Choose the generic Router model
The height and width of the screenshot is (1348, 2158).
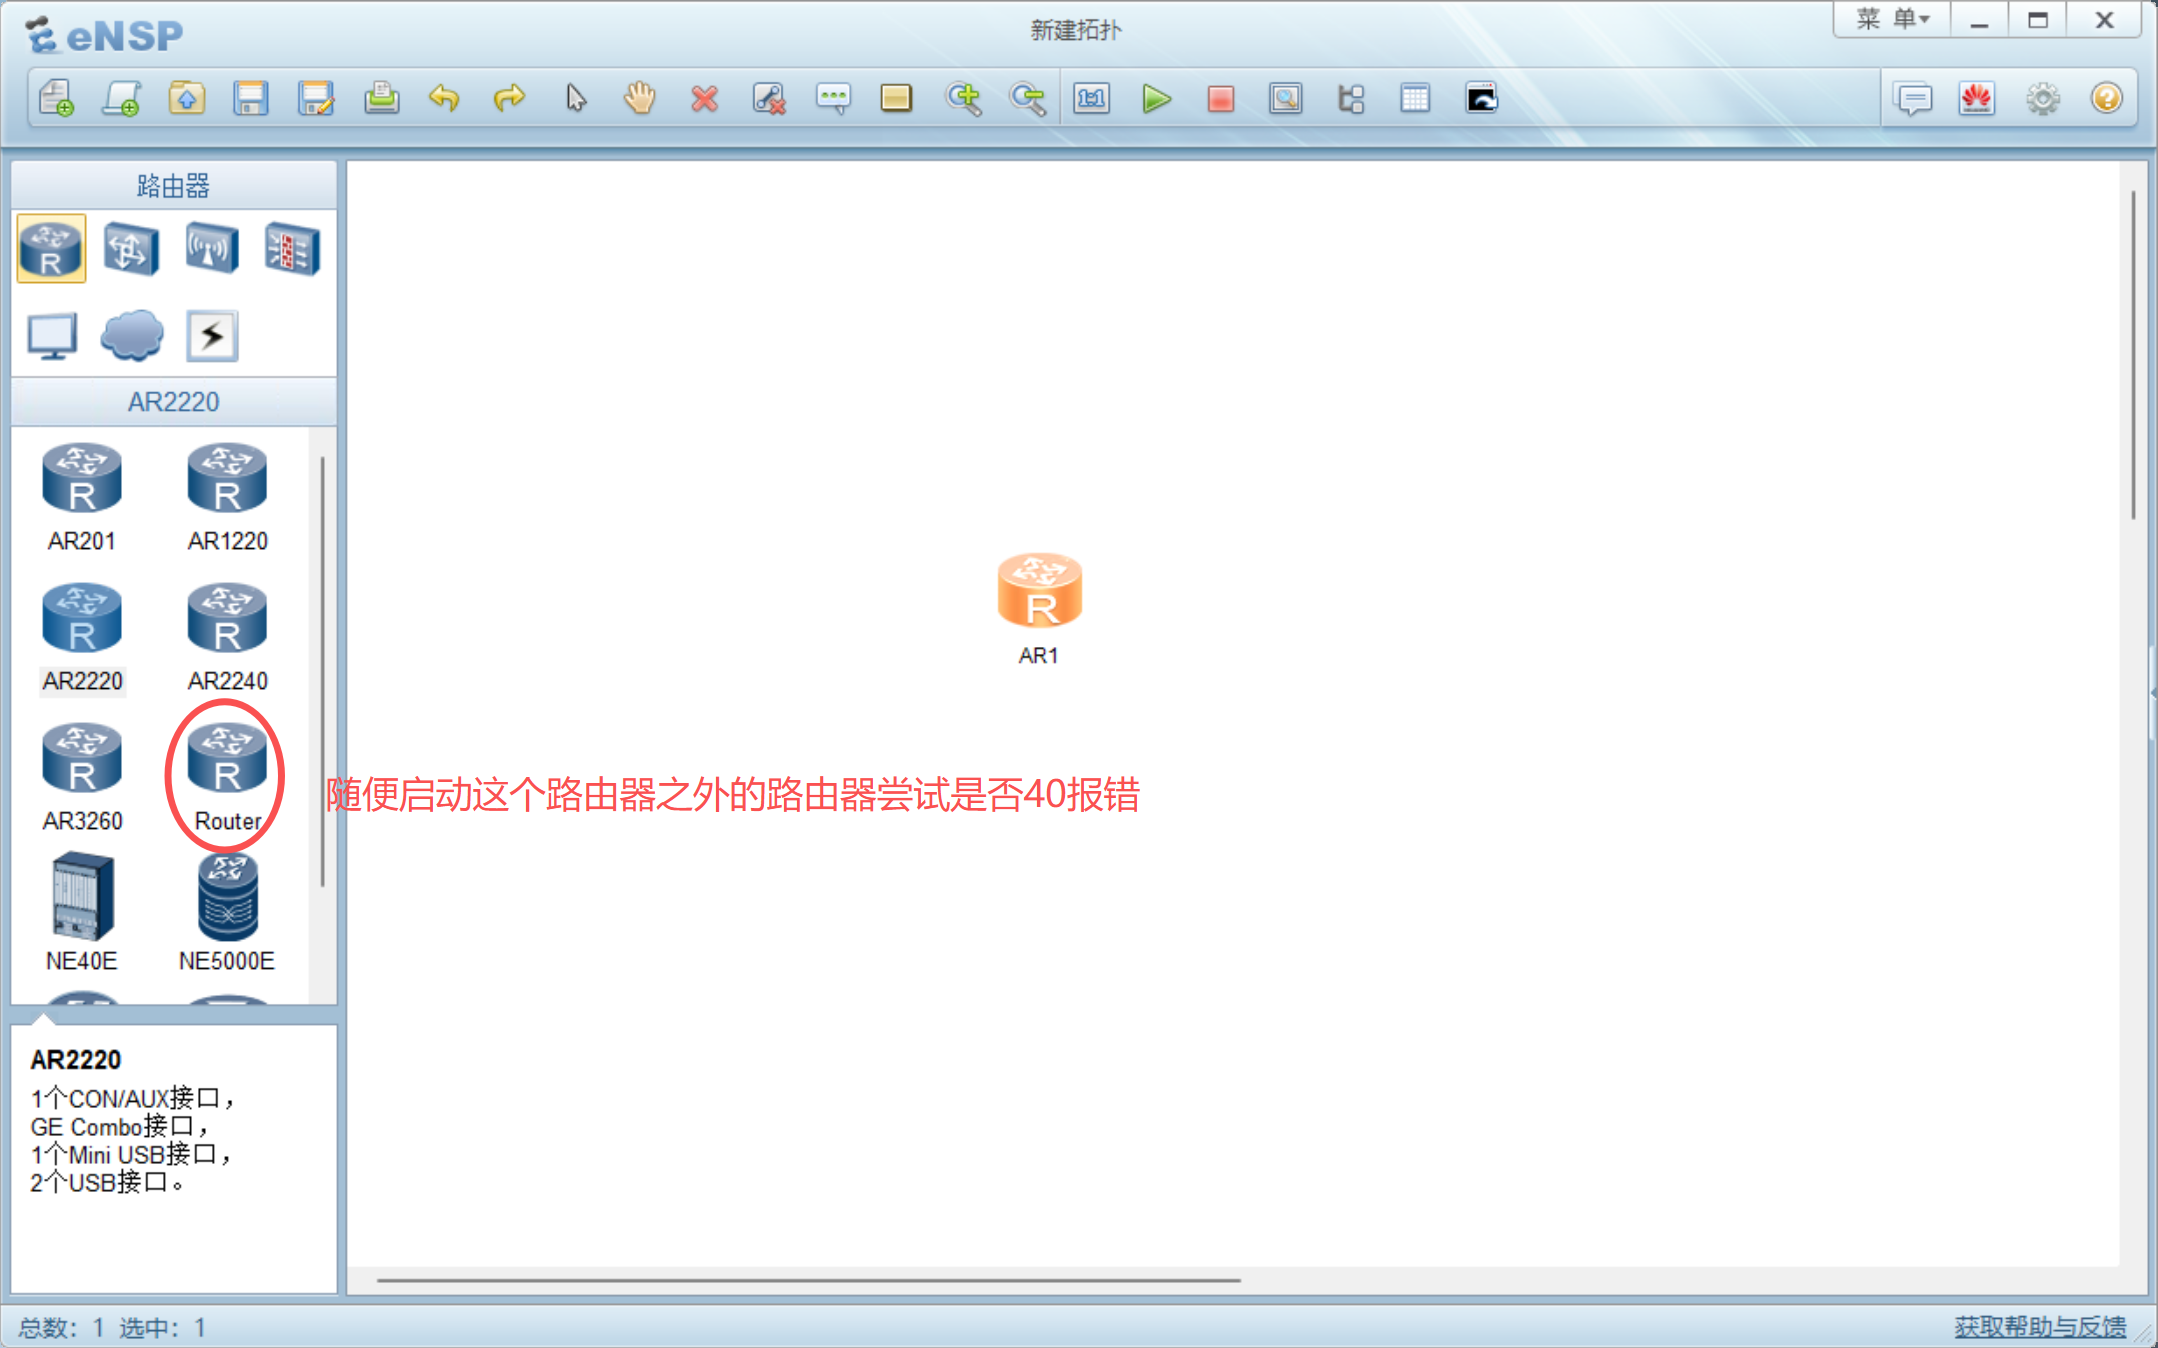pyautogui.click(x=228, y=778)
